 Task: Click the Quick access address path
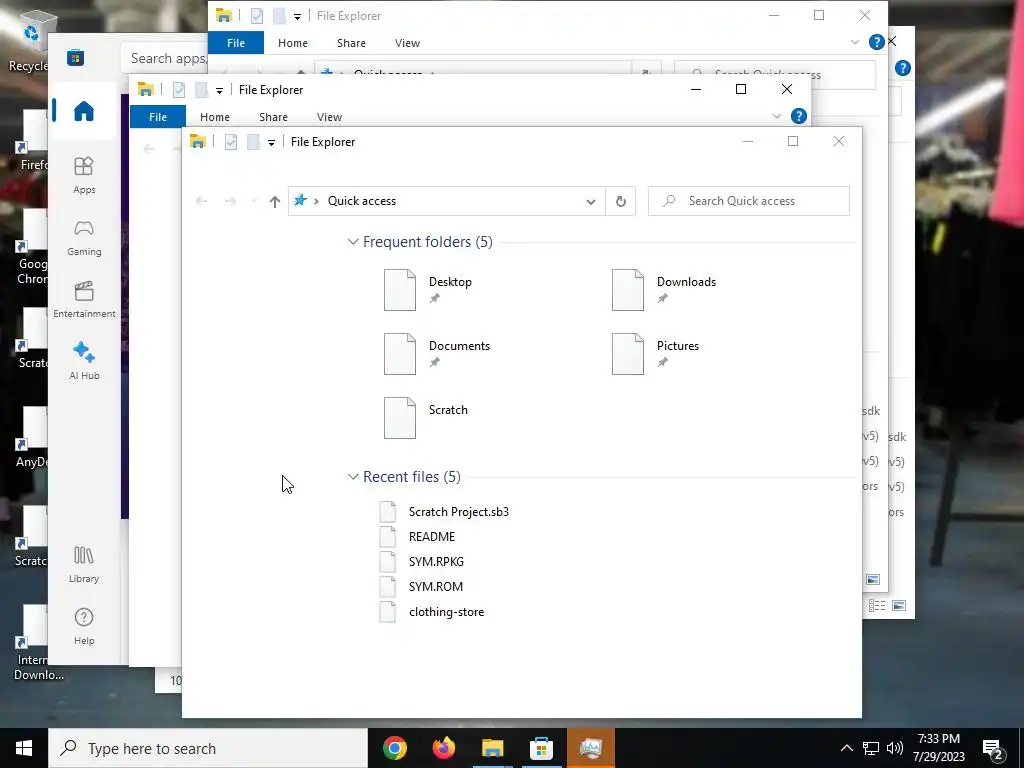362,200
